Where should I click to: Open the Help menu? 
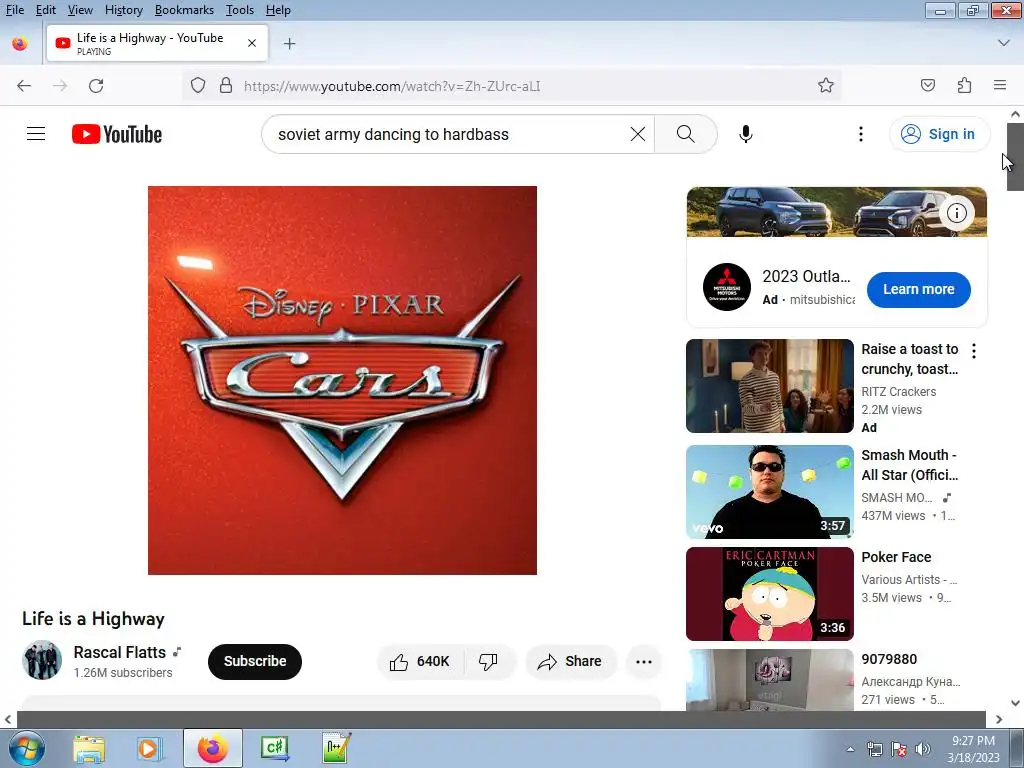278,10
